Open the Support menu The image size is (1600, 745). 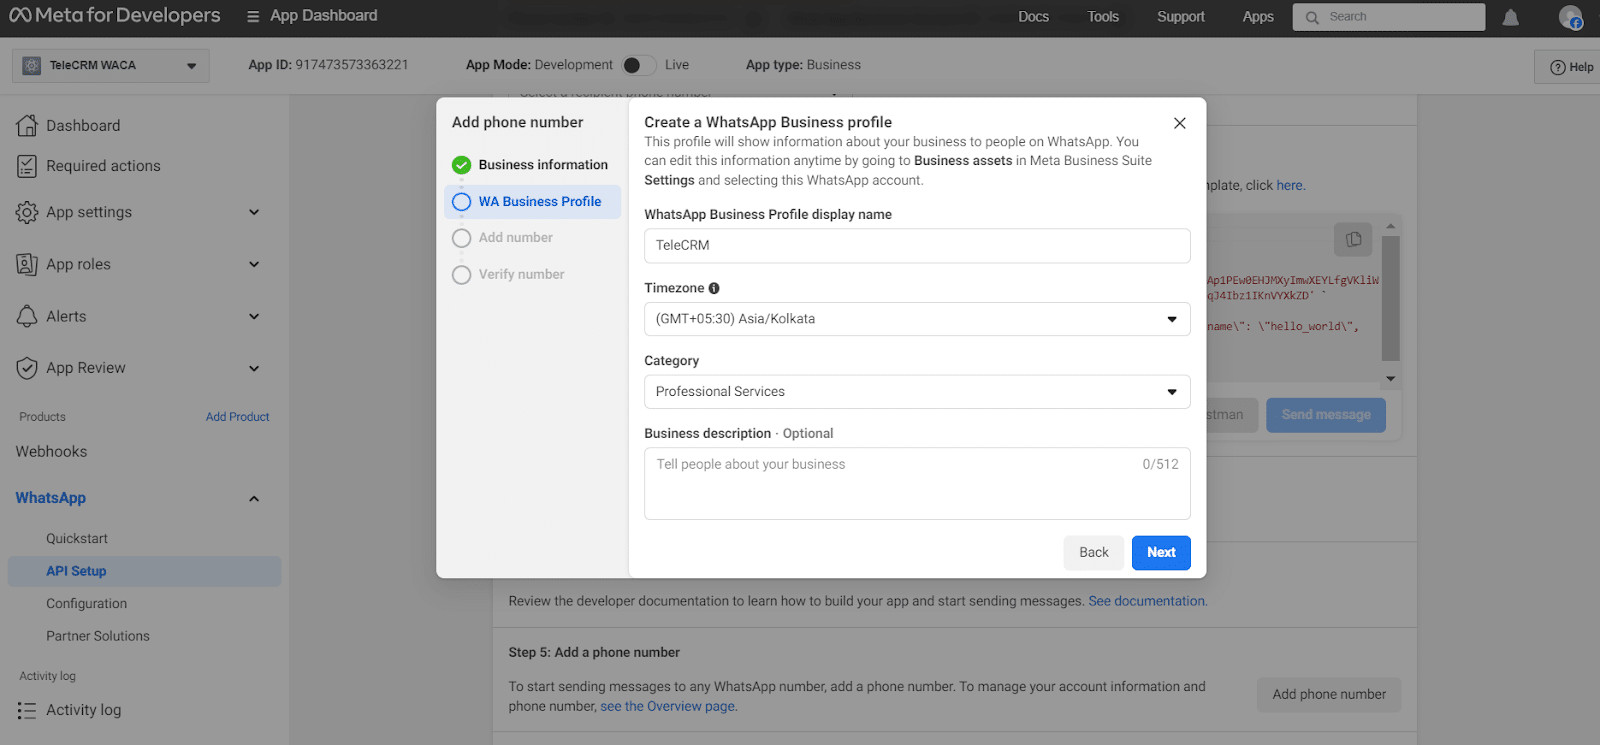(x=1181, y=17)
